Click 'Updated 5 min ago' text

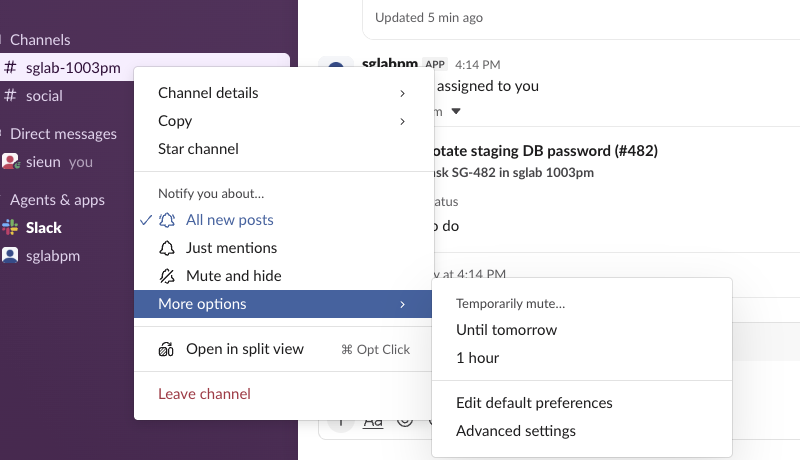429,18
